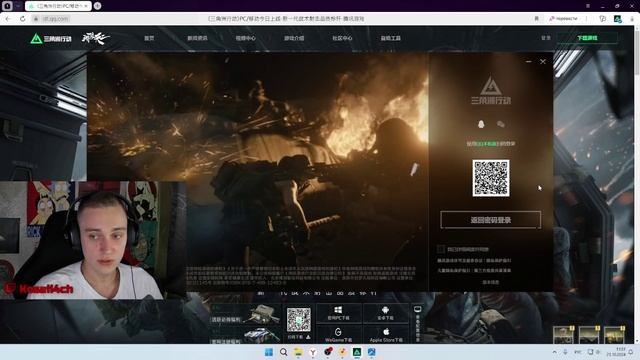Click the WeChat login icon in launcher
Screen dimensions: 640x360
[501, 124]
